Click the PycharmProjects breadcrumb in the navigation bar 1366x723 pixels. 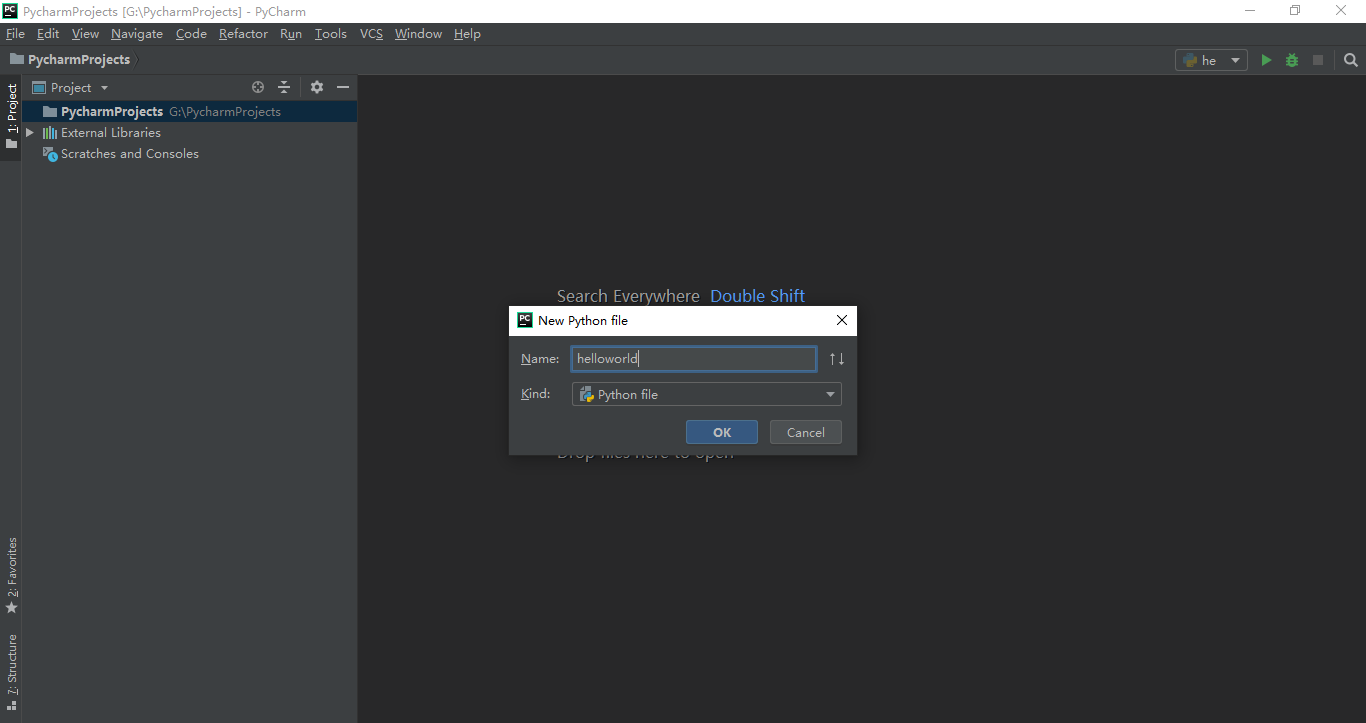[x=79, y=59]
